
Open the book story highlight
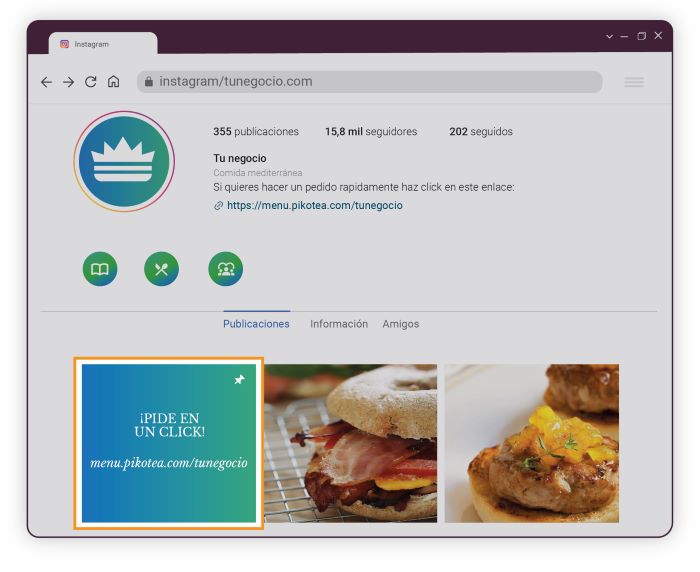pos(100,269)
